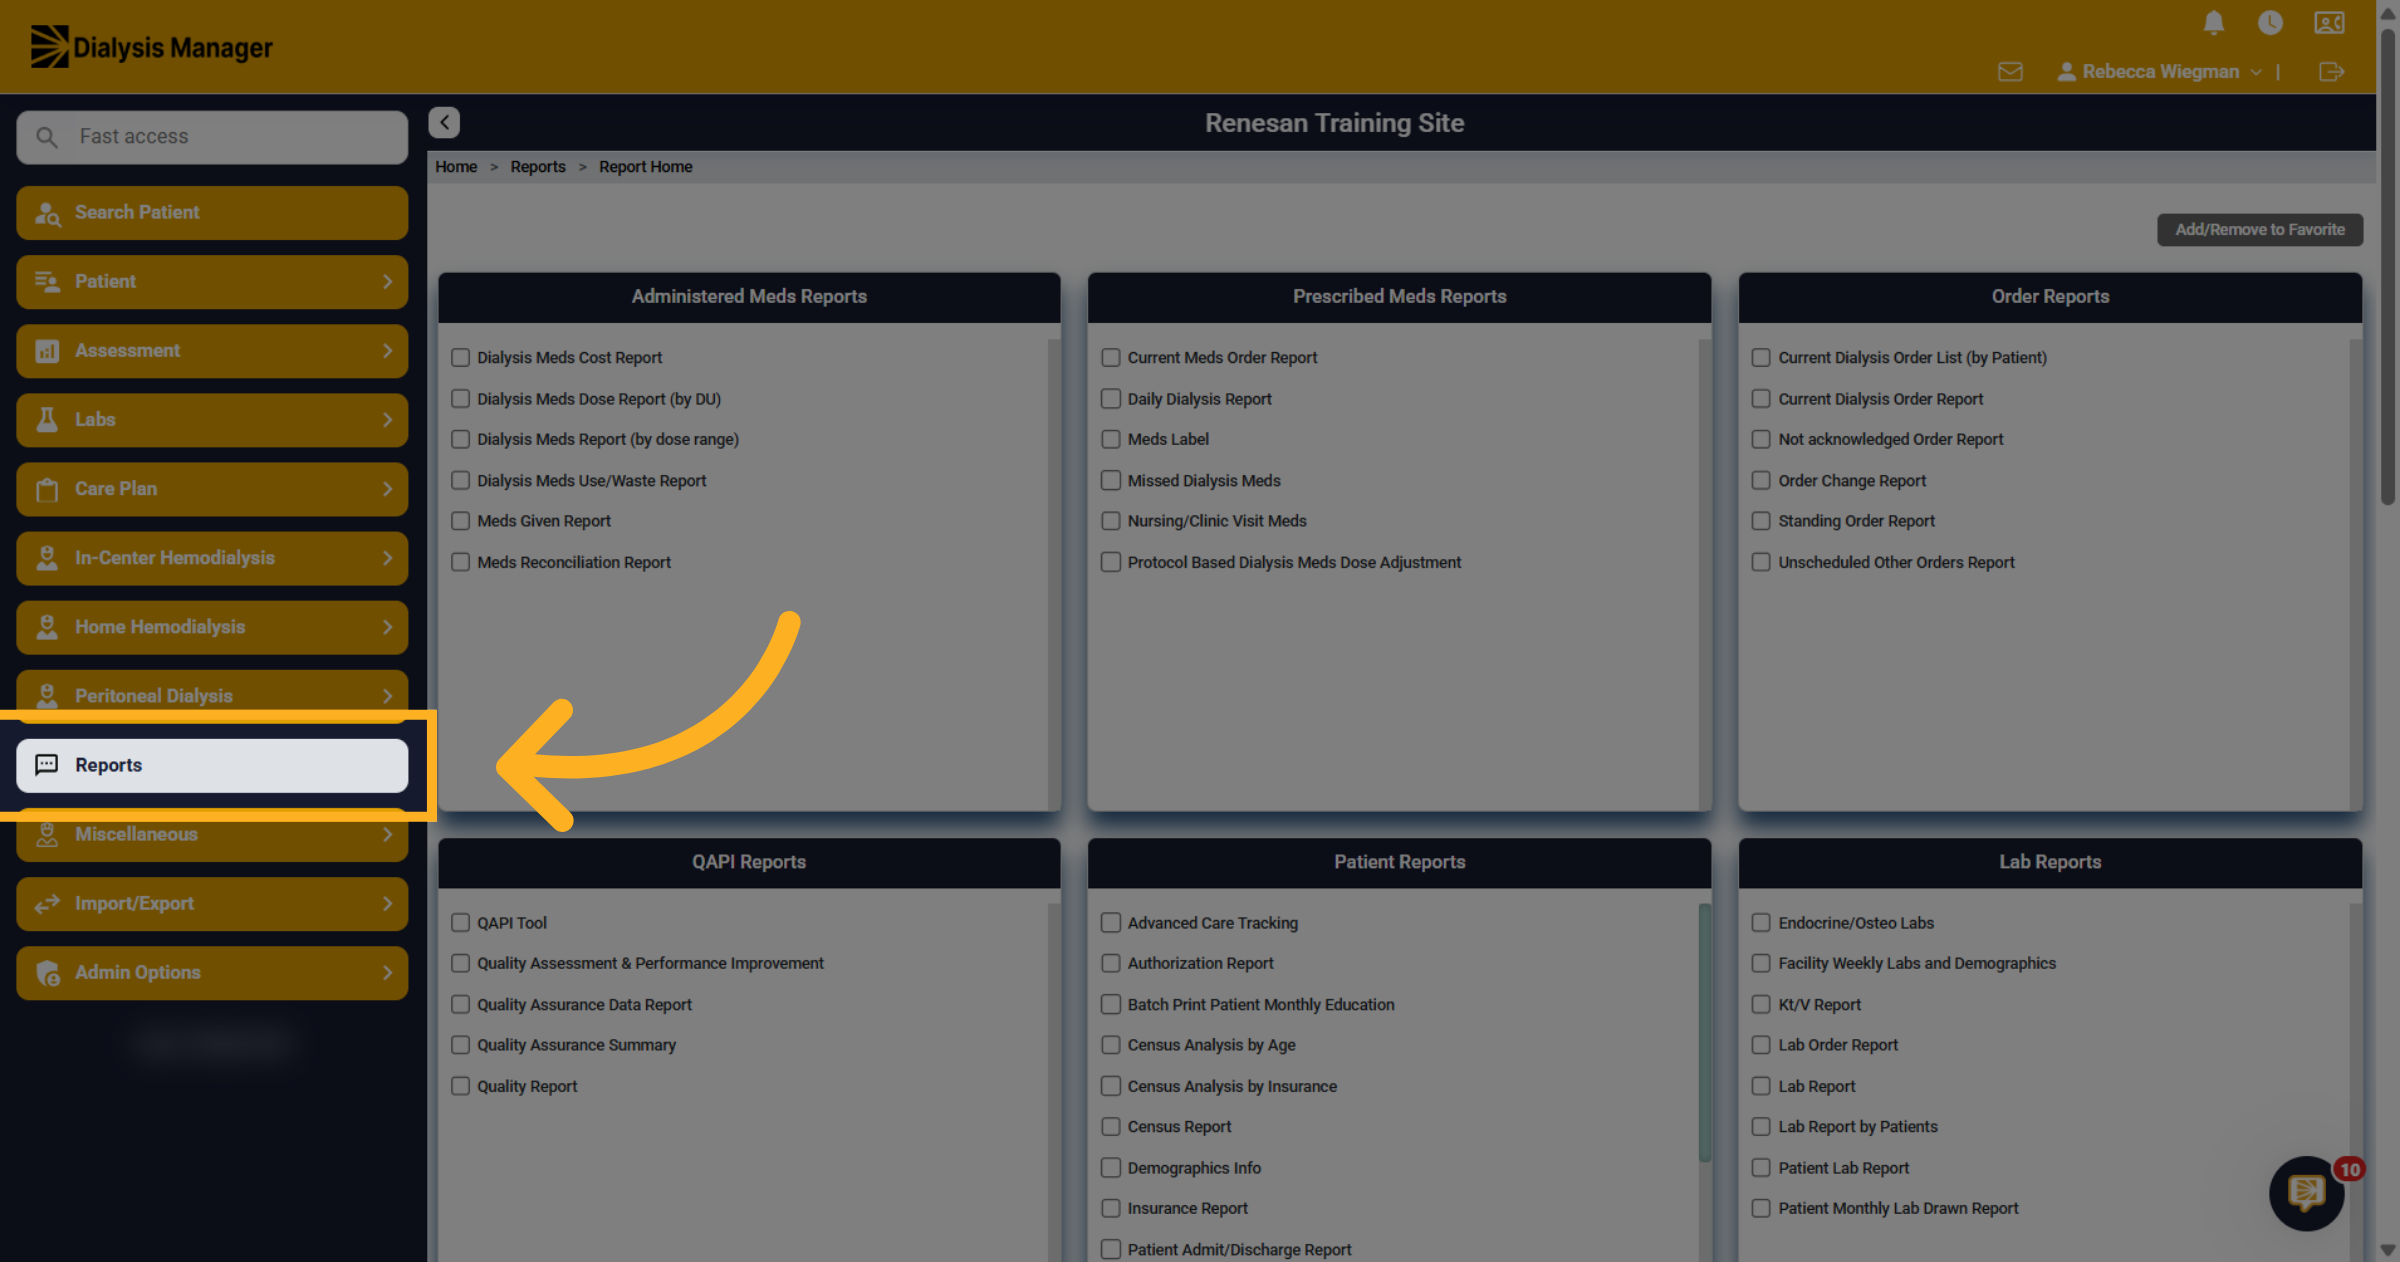This screenshot has width=2400, height=1262.
Task: Expand the Admin Options chevron
Action: [x=387, y=973]
